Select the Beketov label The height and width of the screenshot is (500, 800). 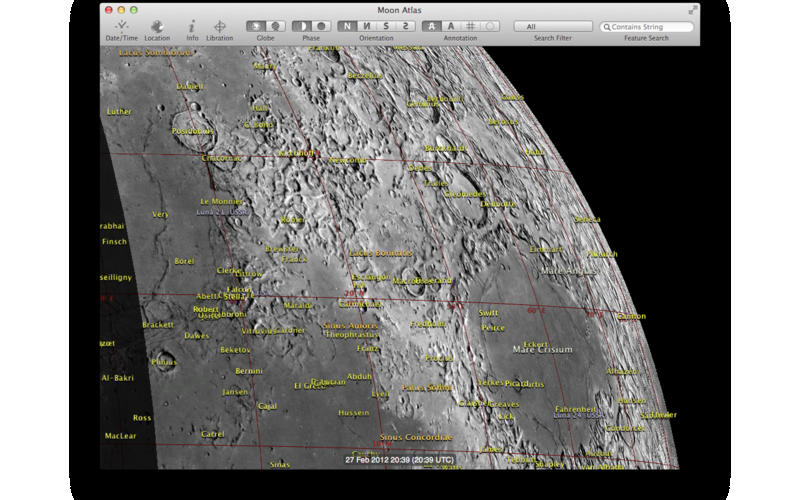click(235, 350)
